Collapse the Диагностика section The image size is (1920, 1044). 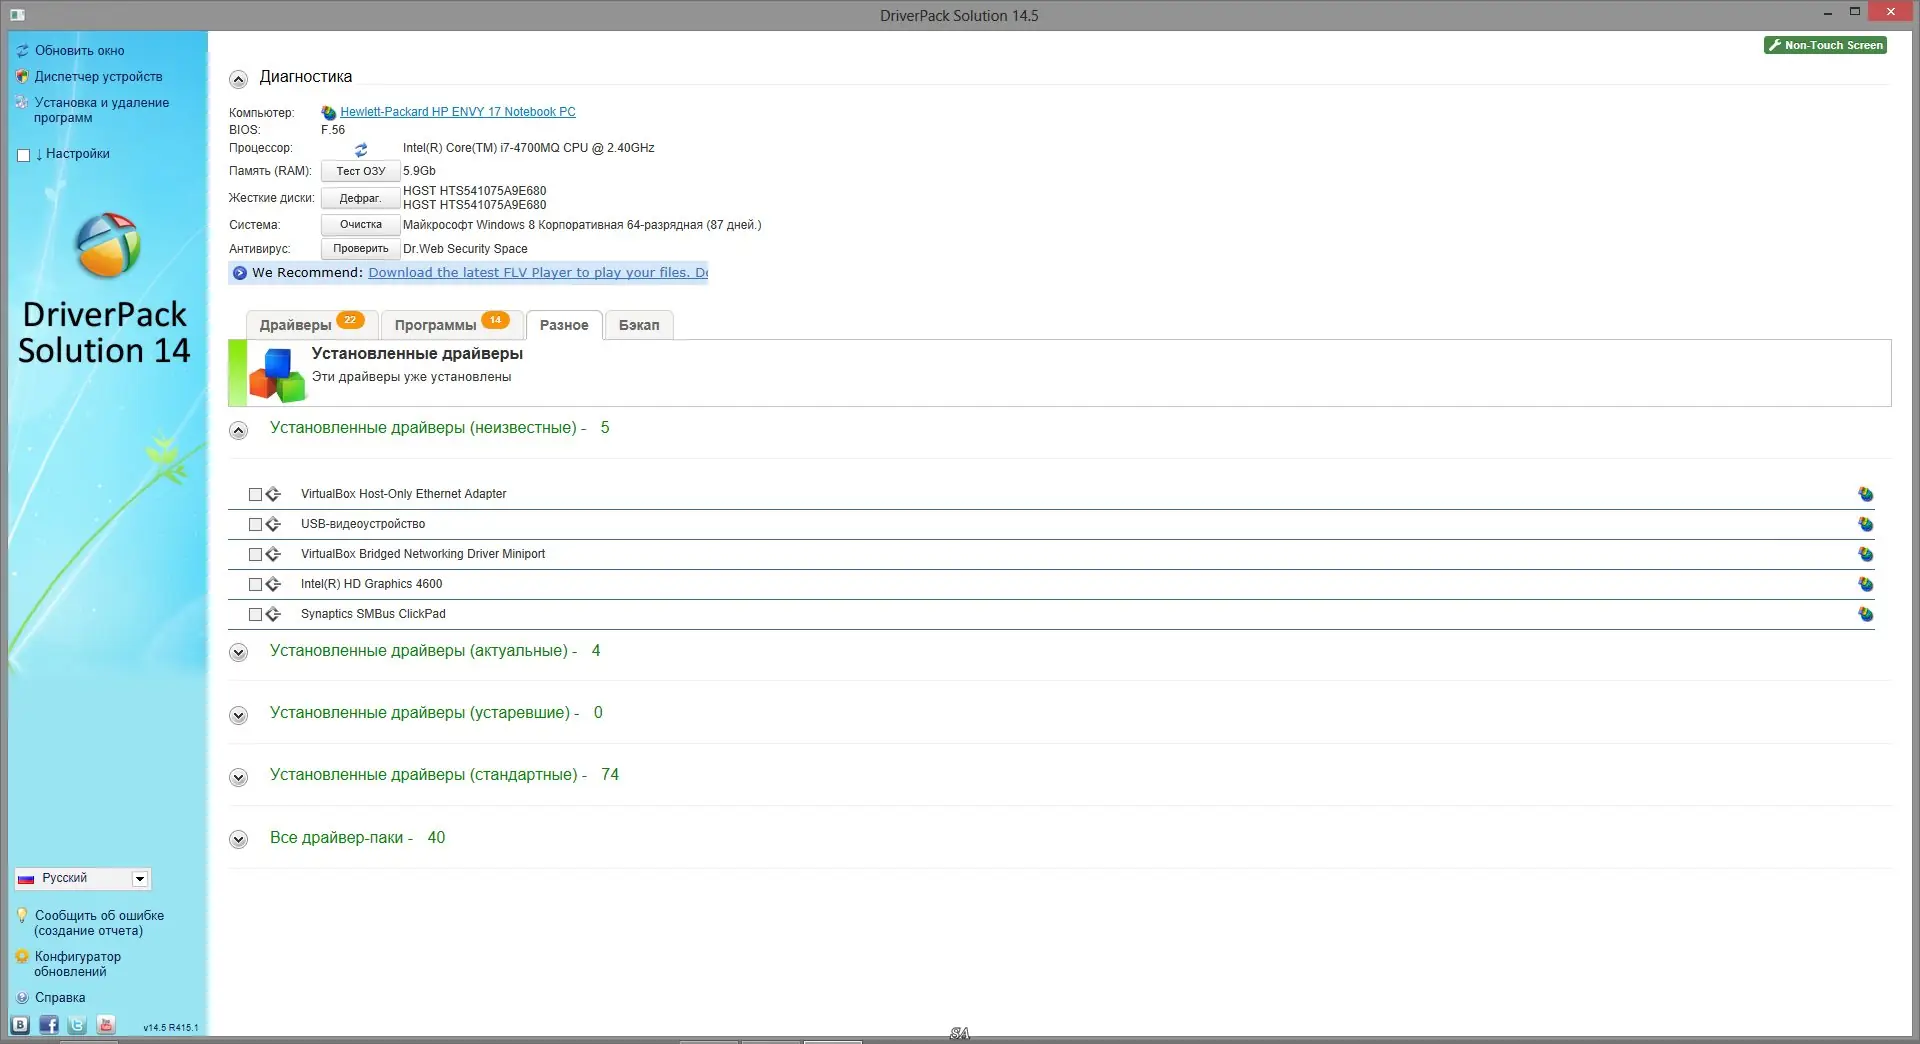point(238,79)
